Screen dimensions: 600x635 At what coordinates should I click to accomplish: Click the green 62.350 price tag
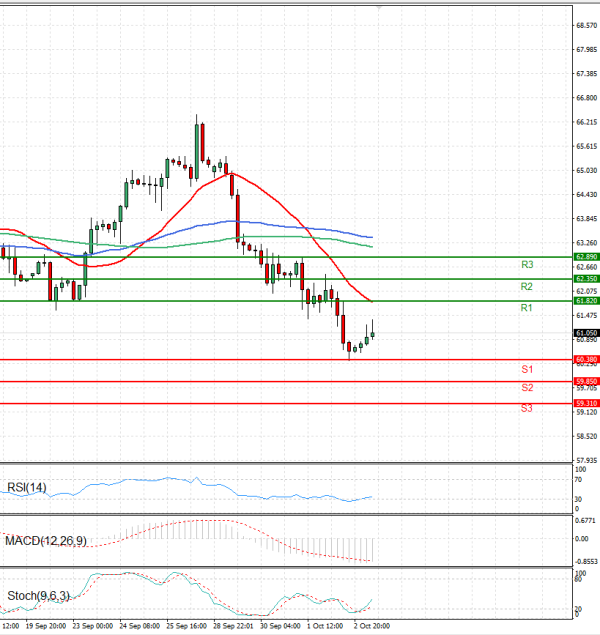586,279
